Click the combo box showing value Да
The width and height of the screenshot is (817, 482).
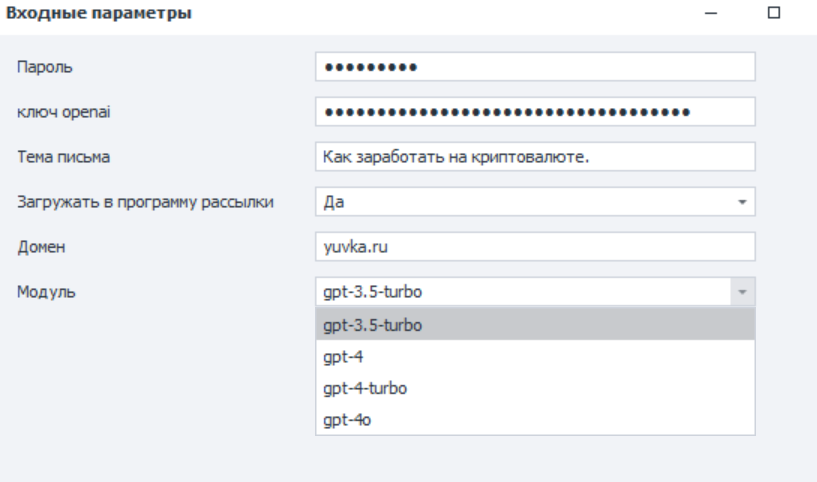[523, 202]
